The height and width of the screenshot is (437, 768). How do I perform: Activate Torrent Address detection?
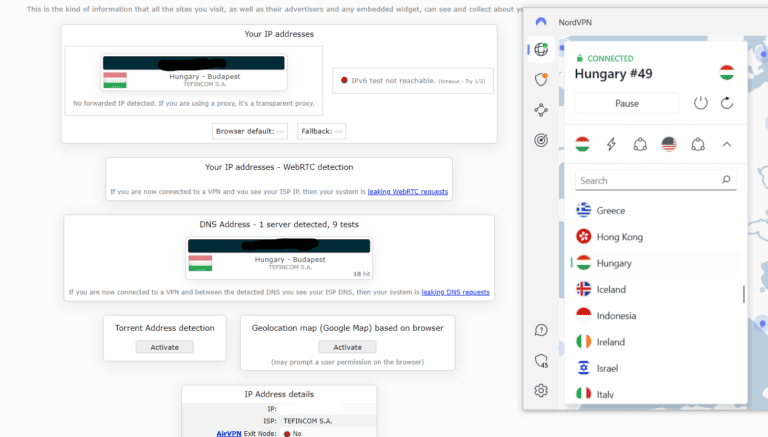tap(165, 347)
